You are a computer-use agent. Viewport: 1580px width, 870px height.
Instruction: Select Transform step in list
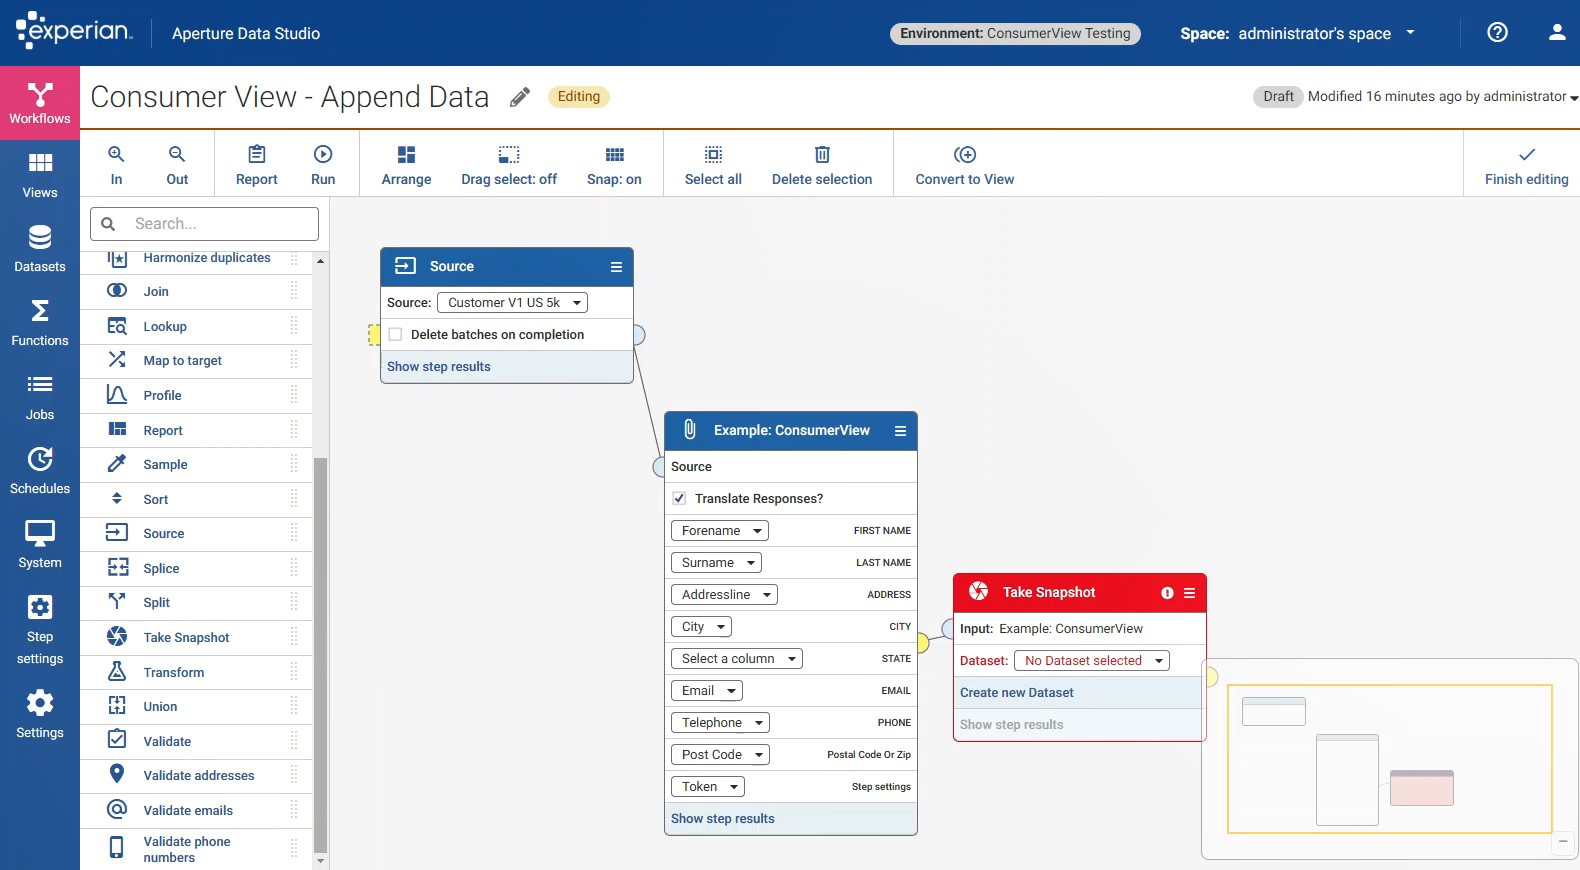coord(196,672)
